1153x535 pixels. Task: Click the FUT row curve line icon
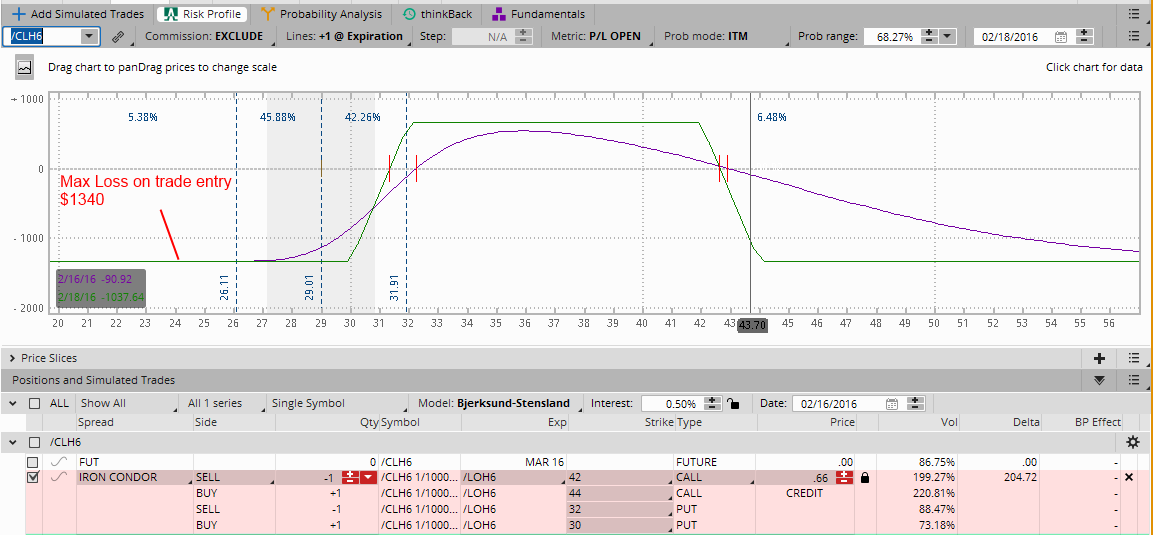(x=59, y=462)
